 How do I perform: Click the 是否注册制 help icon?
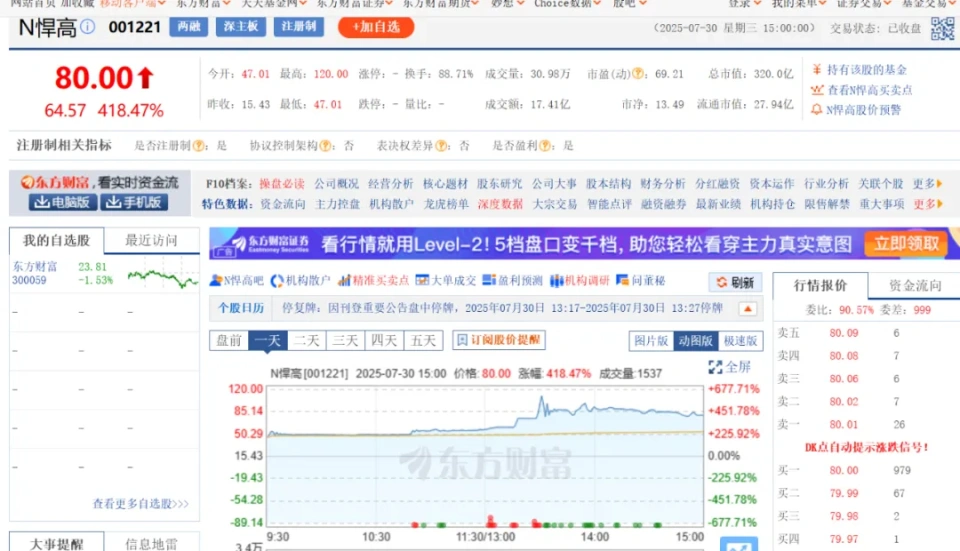[198, 146]
